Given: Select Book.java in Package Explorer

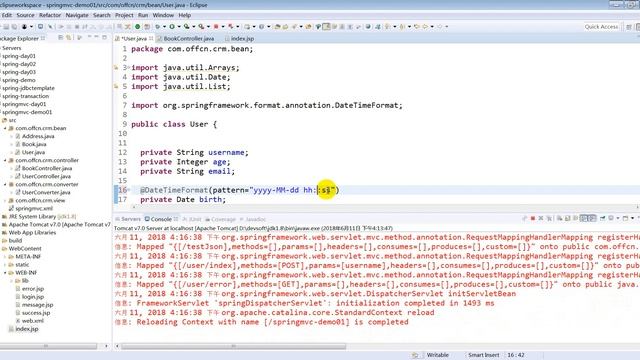Looking at the screenshot, I should (x=33, y=144).
